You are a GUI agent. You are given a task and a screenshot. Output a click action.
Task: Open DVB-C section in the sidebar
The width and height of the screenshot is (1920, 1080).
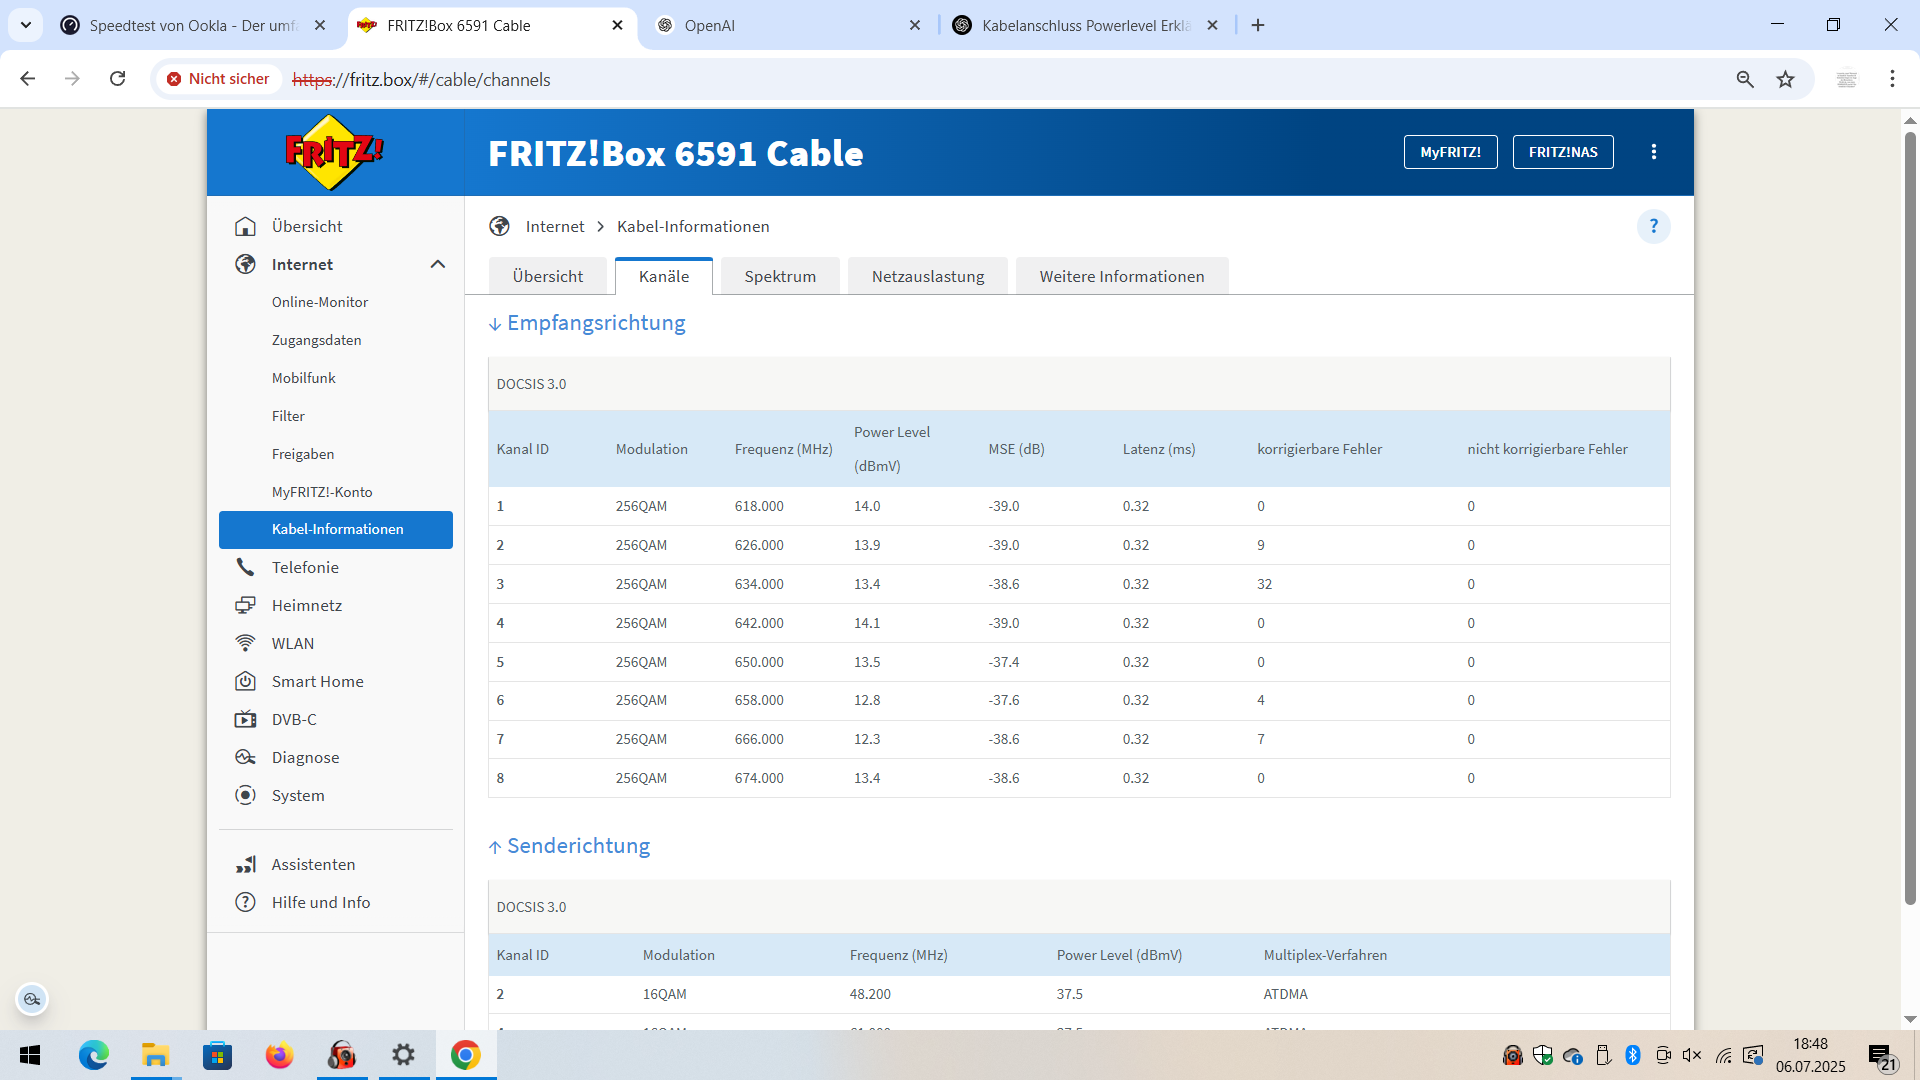(294, 719)
